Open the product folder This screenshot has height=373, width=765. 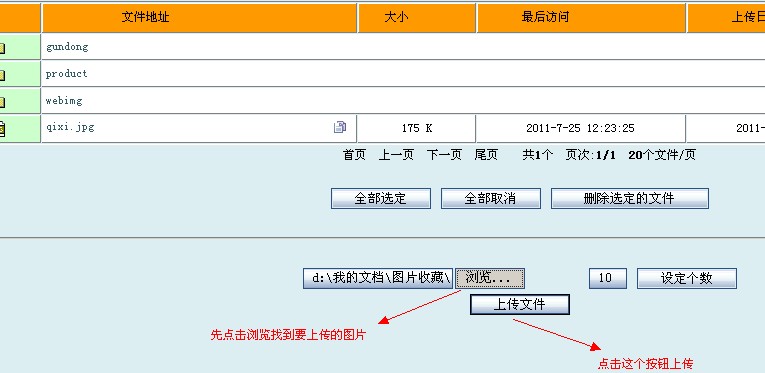pyautogui.click(x=66, y=74)
